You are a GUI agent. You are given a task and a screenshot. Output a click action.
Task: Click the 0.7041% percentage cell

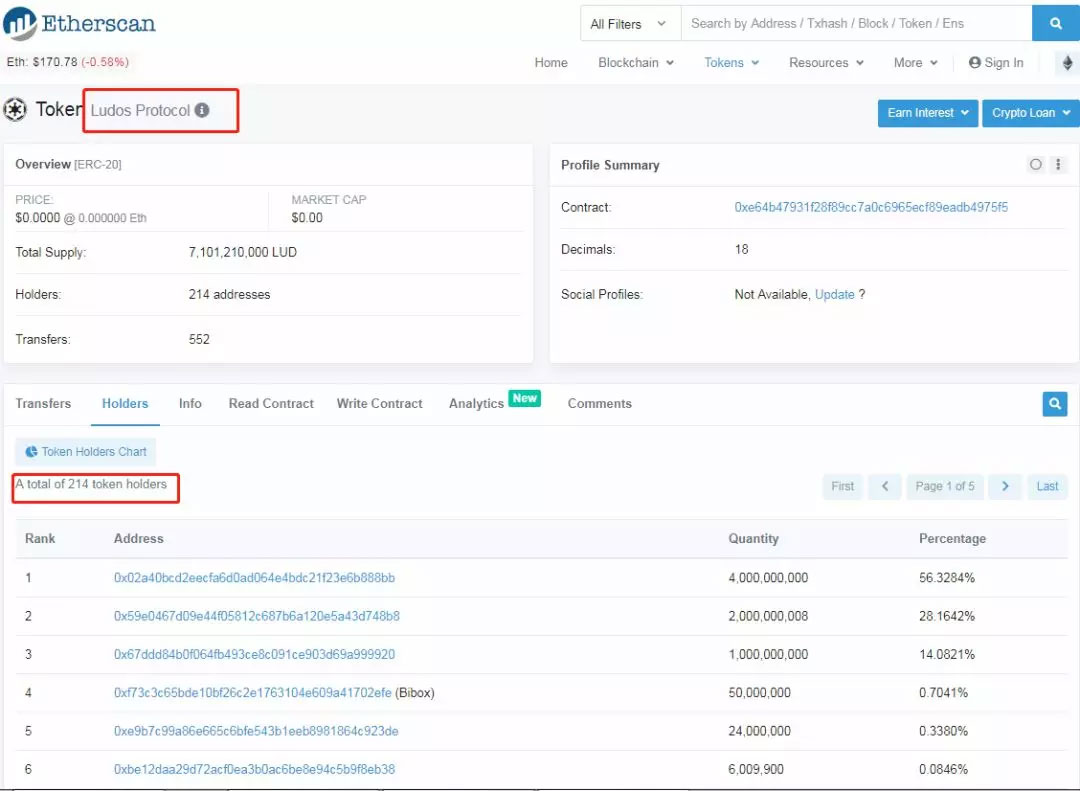coord(944,693)
